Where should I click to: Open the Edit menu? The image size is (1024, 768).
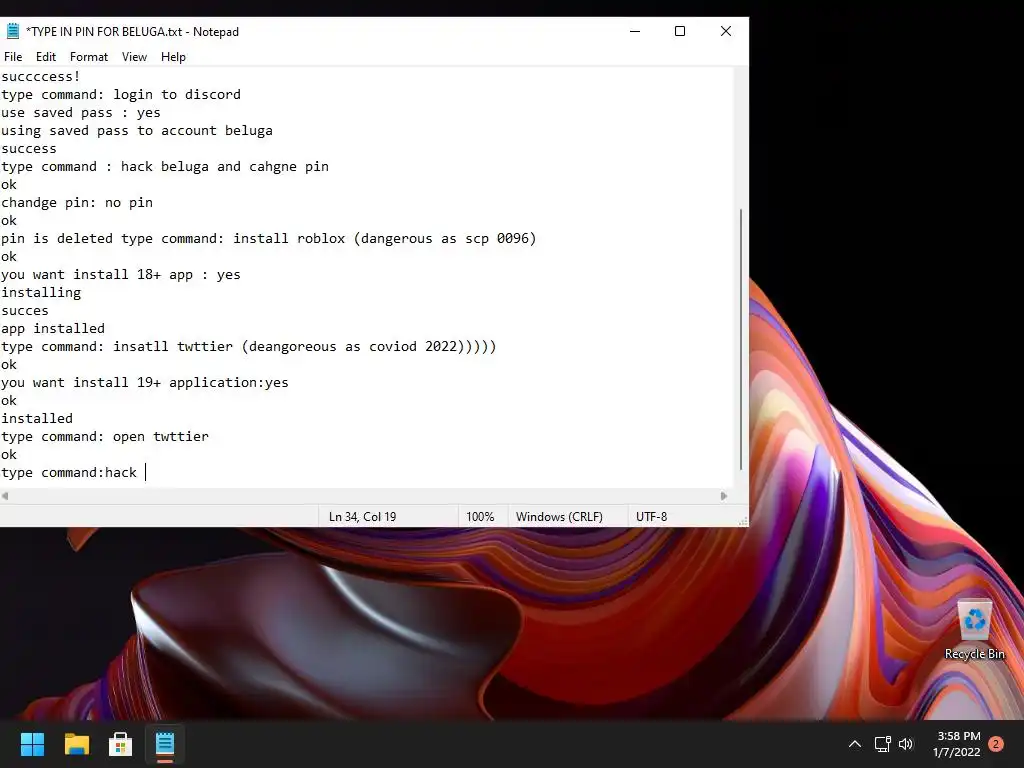point(46,57)
